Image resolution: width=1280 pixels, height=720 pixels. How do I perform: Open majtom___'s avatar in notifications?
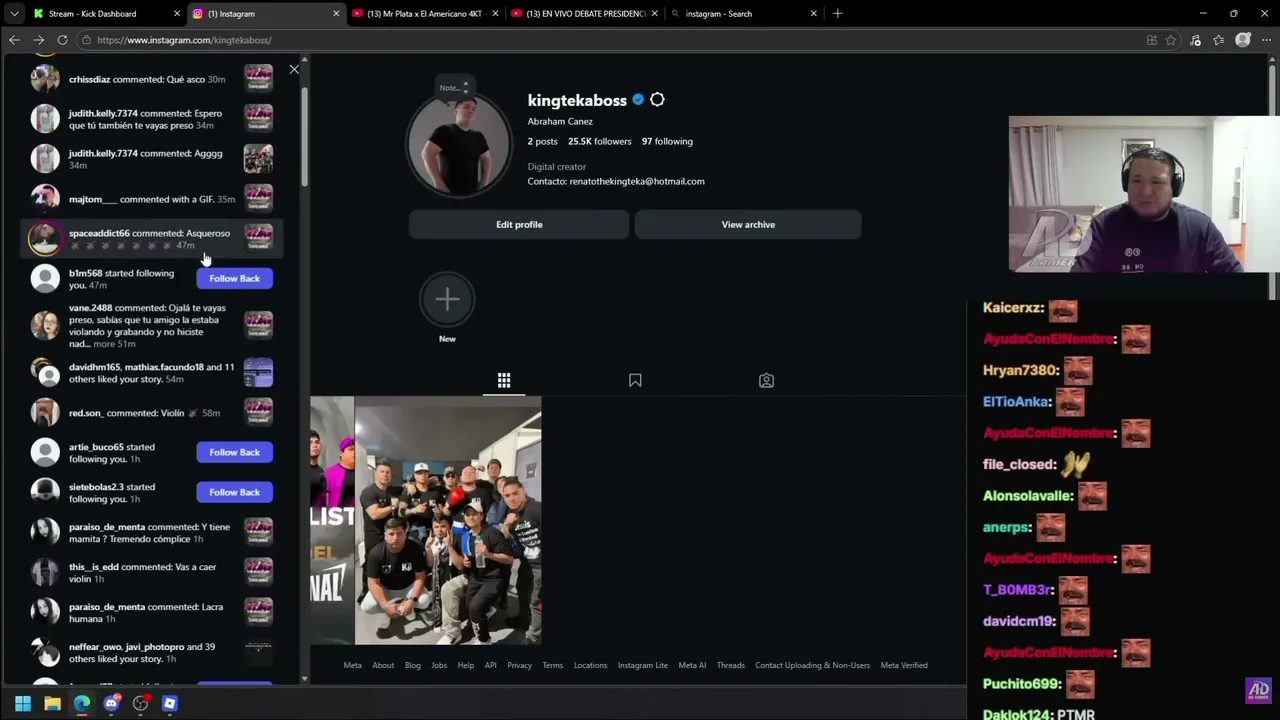pyautogui.click(x=45, y=198)
